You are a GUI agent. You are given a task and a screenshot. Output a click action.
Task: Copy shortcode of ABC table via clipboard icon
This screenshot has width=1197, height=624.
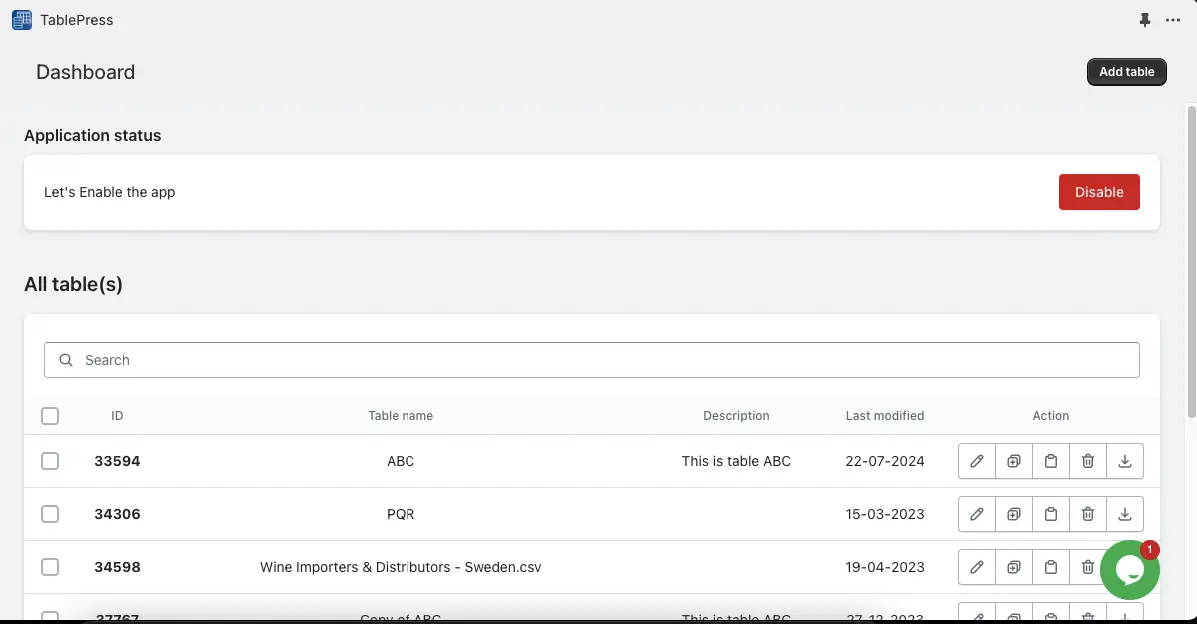(1051, 461)
